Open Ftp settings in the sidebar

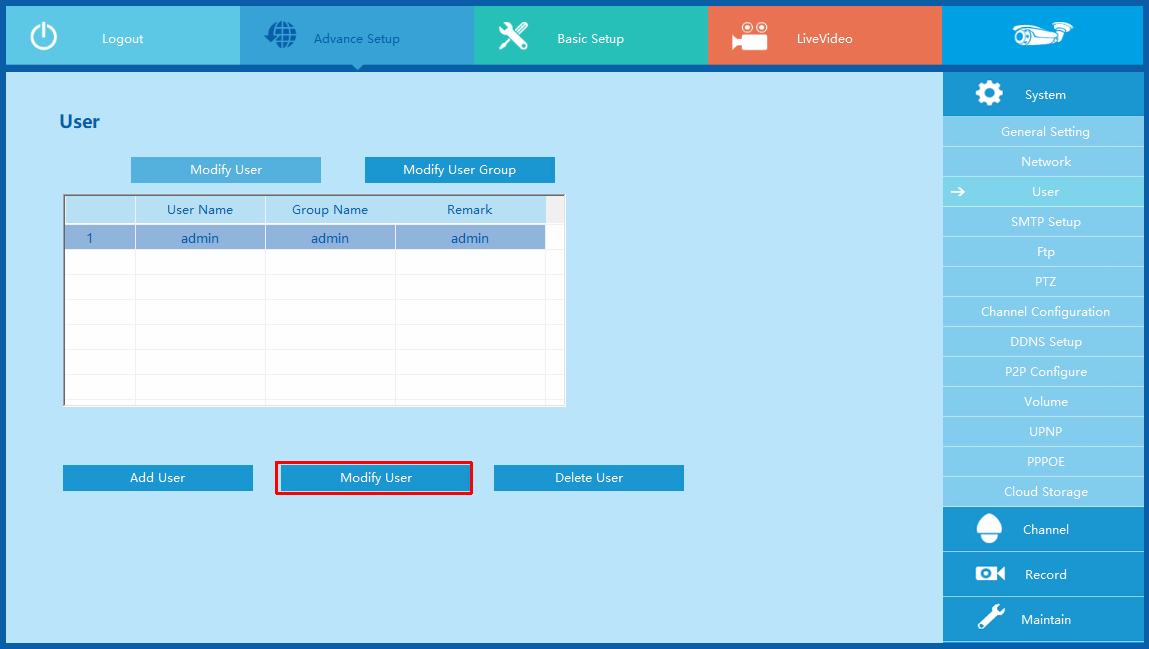pos(1043,252)
